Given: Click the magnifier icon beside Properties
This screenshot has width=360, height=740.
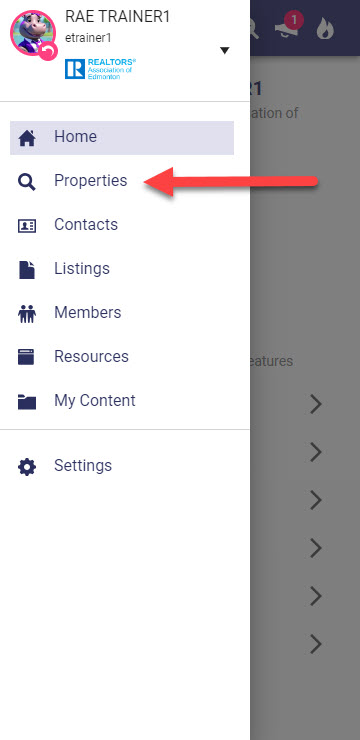Looking at the screenshot, I should point(27,182).
